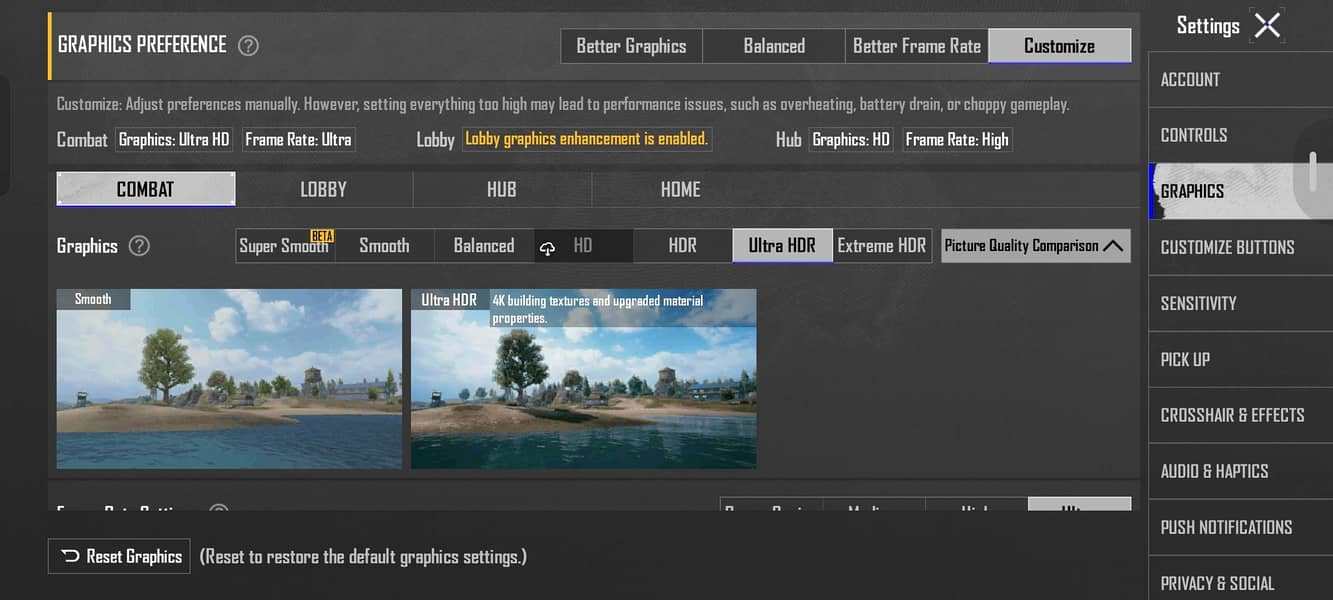The image size is (1333, 600).
Task: Open the SENSITIVITY settings section
Action: click(1240, 303)
